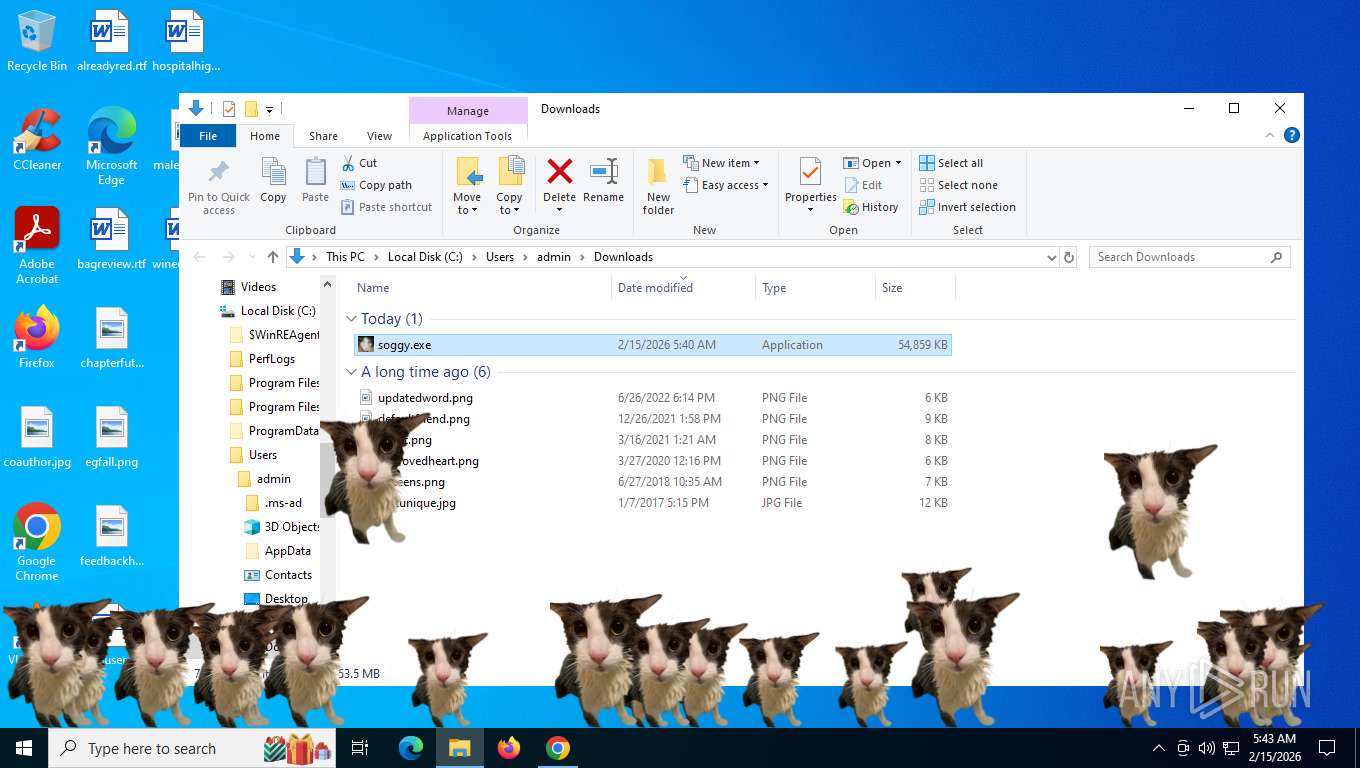Click Edit in Open group
The width and height of the screenshot is (1360, 768).
tap(863, 185)
